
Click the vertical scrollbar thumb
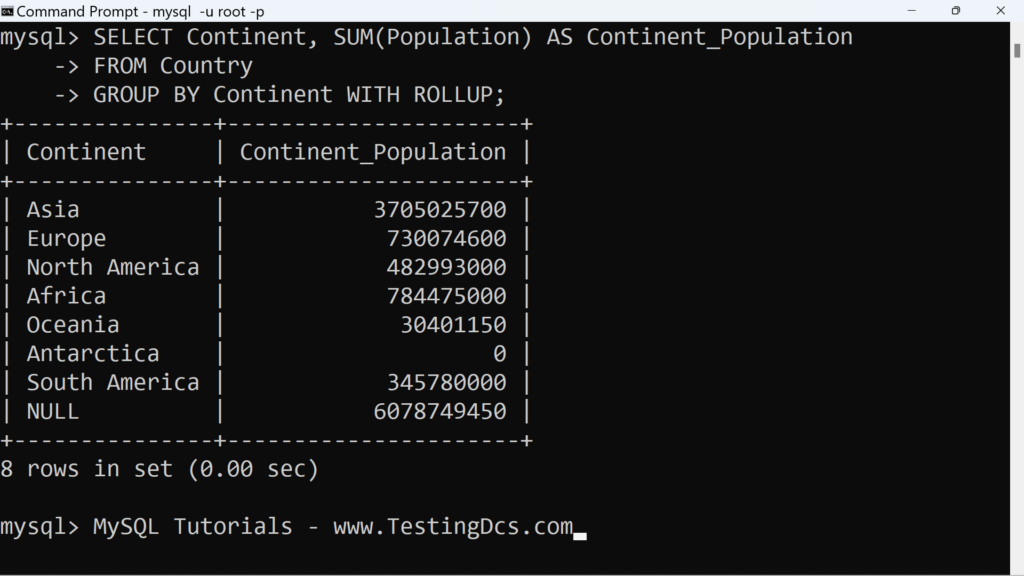click(1017, 50)
